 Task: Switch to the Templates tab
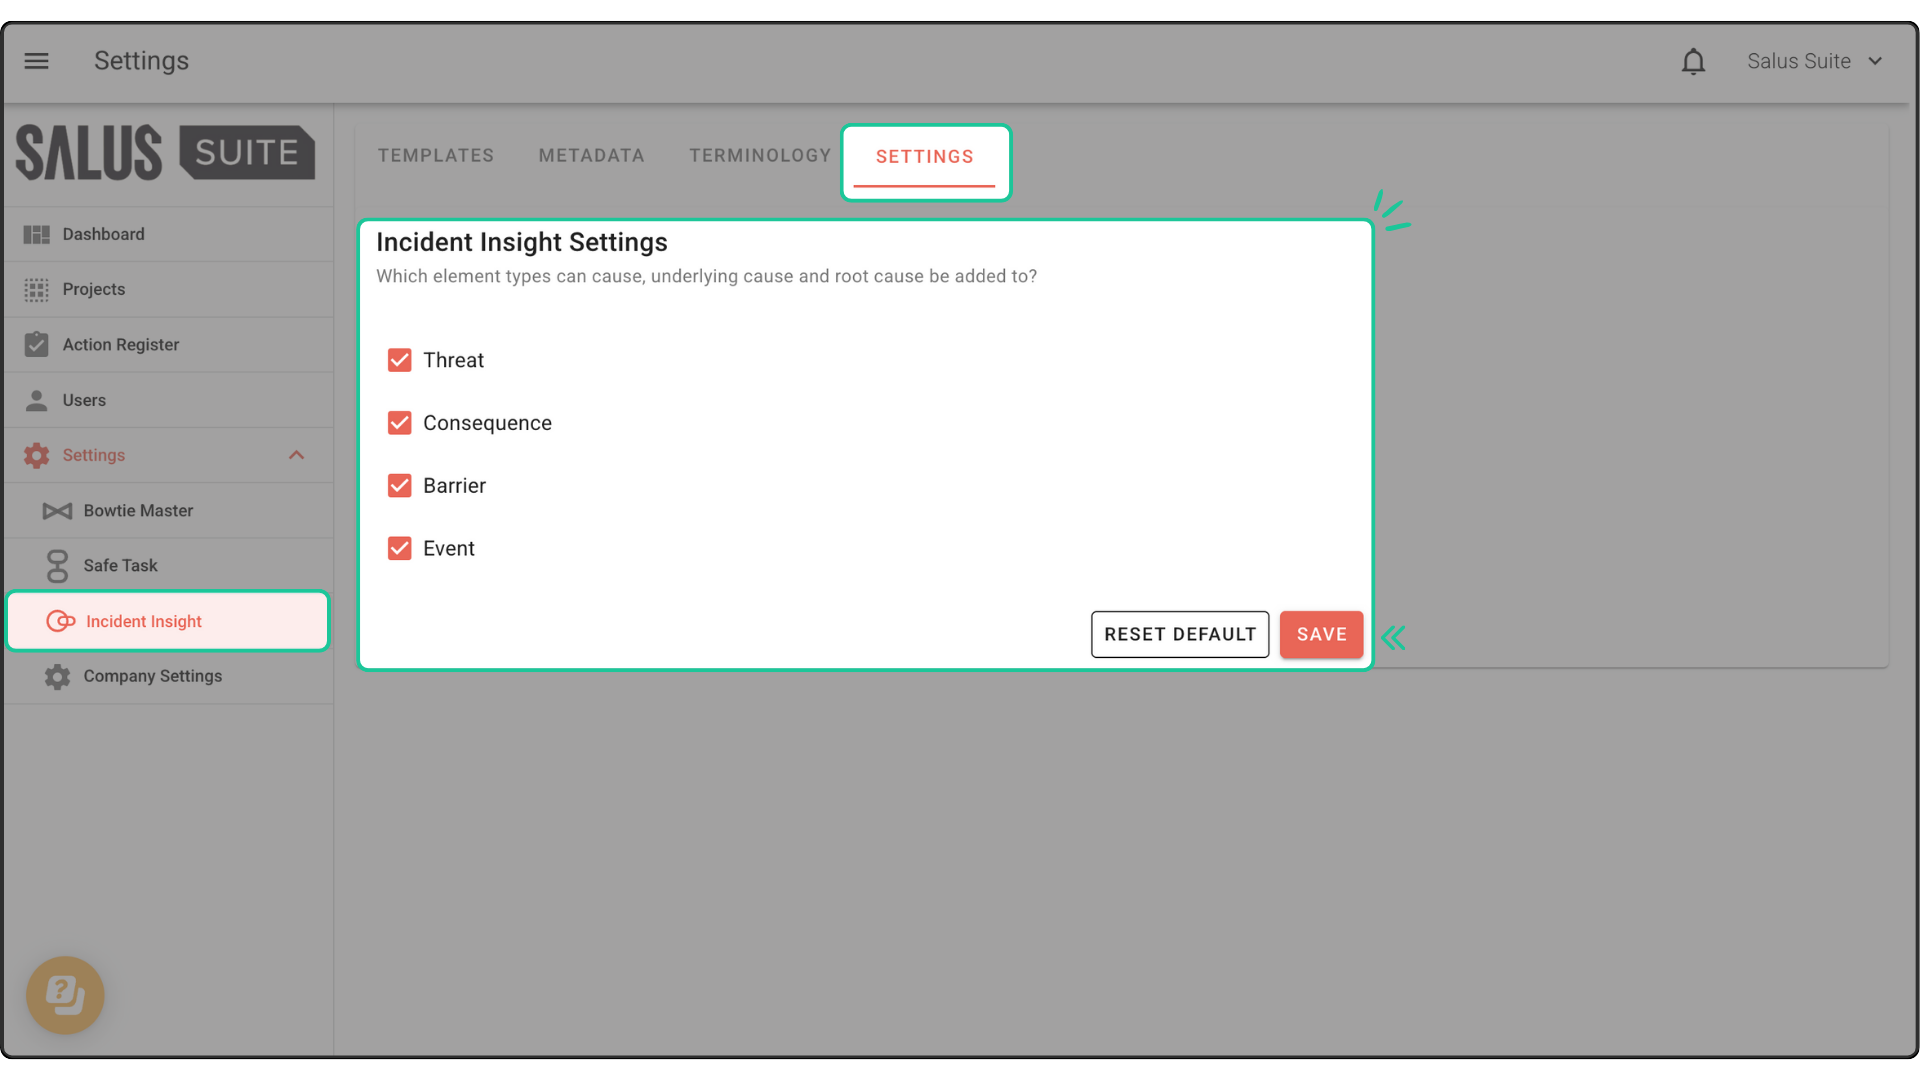436,156
